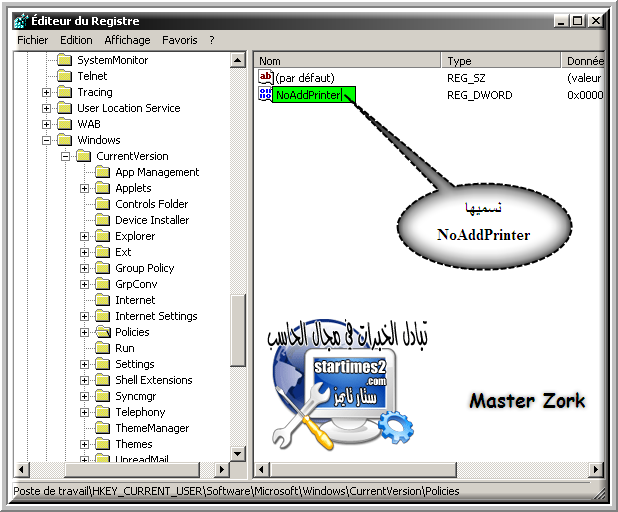The image size is (618, 512).
Task: Click the NoAddPrinter name edit field
Action: coord(314,95)
